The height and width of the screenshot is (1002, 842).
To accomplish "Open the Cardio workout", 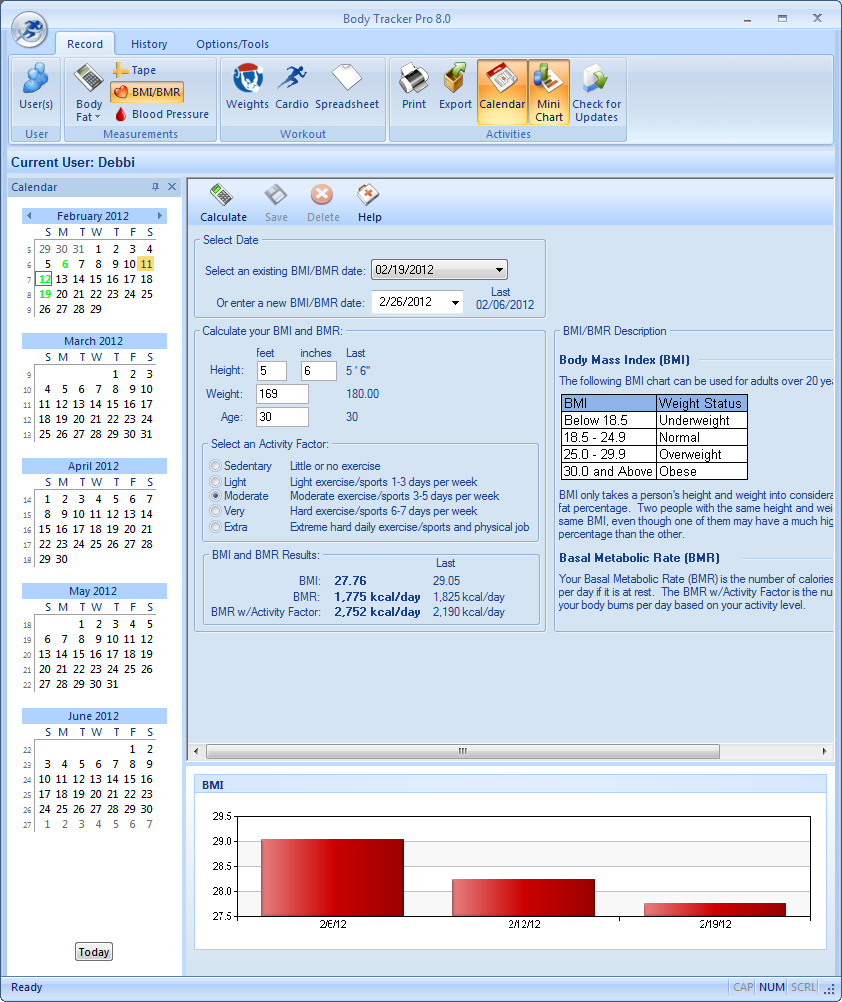I will point(292,88).
